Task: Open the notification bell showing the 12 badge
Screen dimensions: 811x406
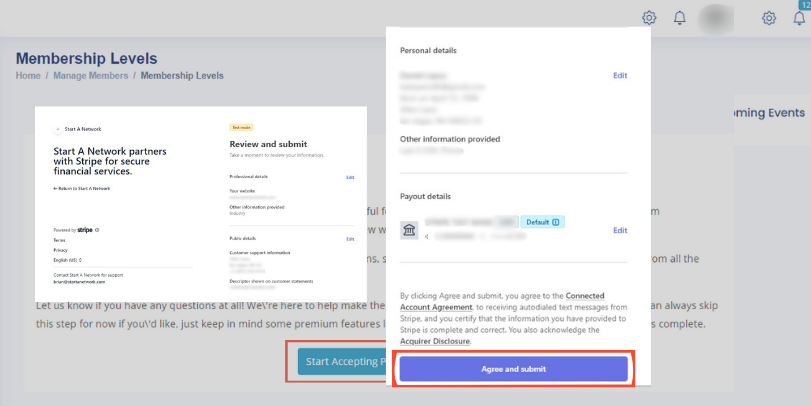Action: click(x=798, y=18)
